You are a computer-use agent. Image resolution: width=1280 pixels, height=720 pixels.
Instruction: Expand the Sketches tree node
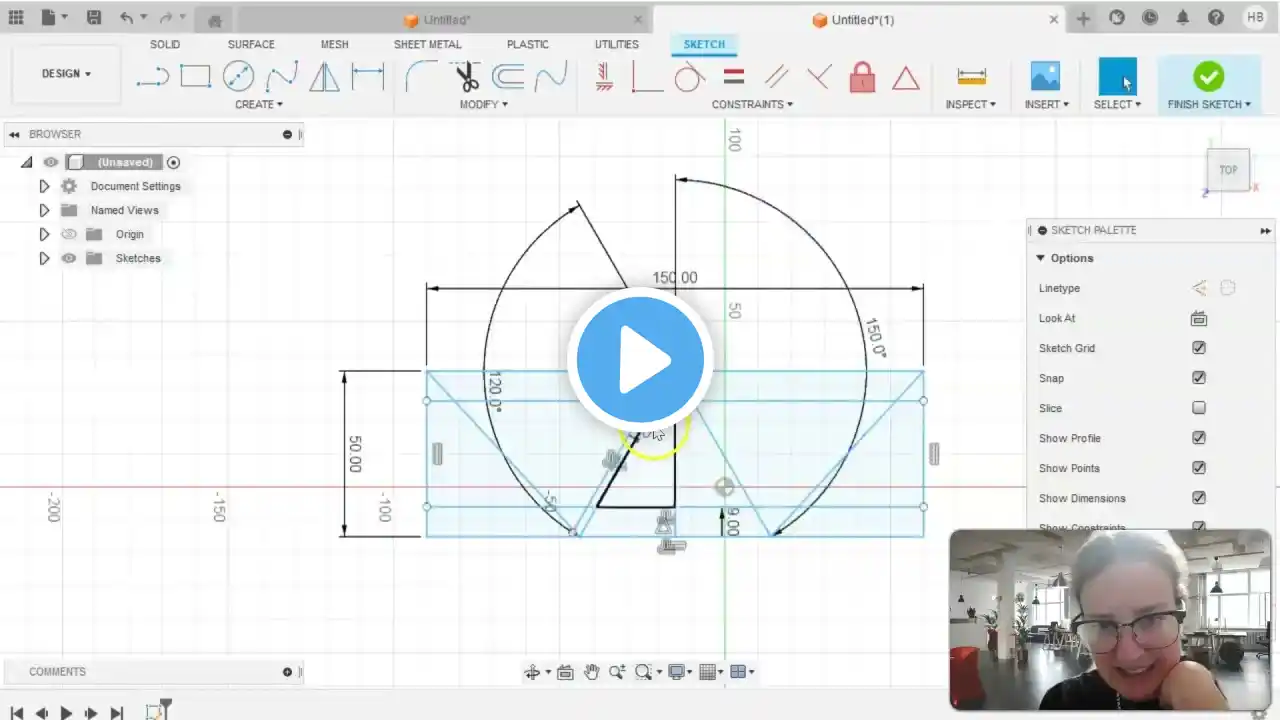(44, 258)
